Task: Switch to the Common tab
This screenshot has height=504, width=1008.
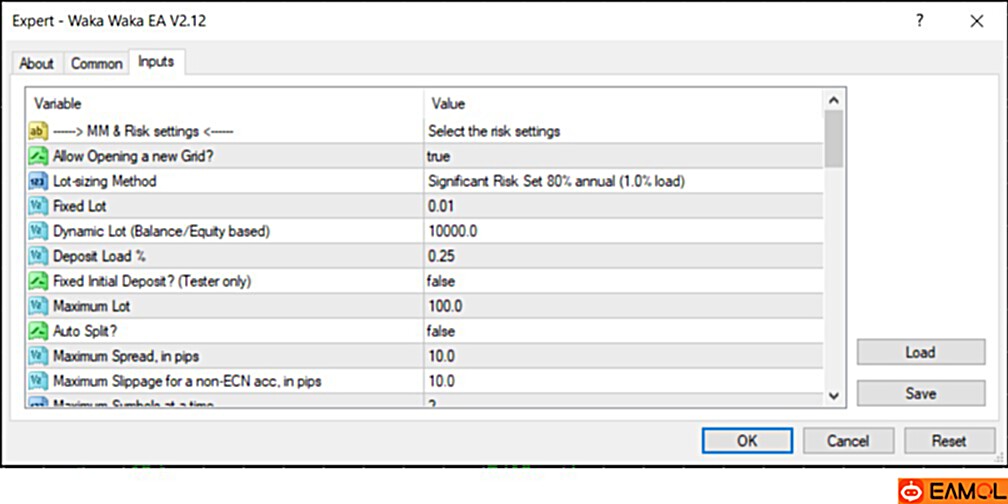Action: 96,64
